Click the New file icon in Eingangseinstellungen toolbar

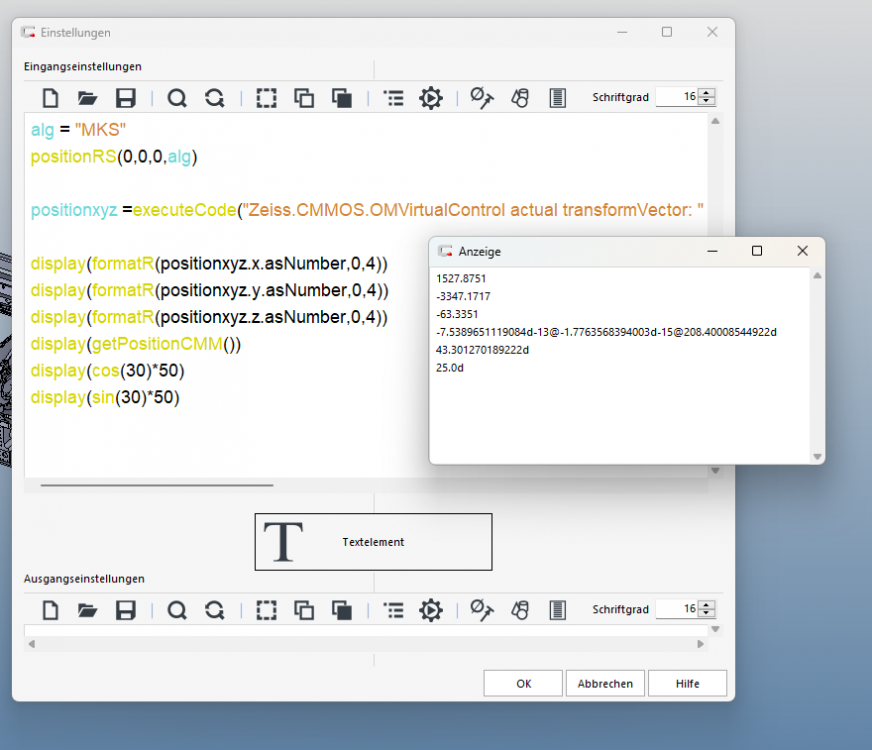(x=50, y=98)
